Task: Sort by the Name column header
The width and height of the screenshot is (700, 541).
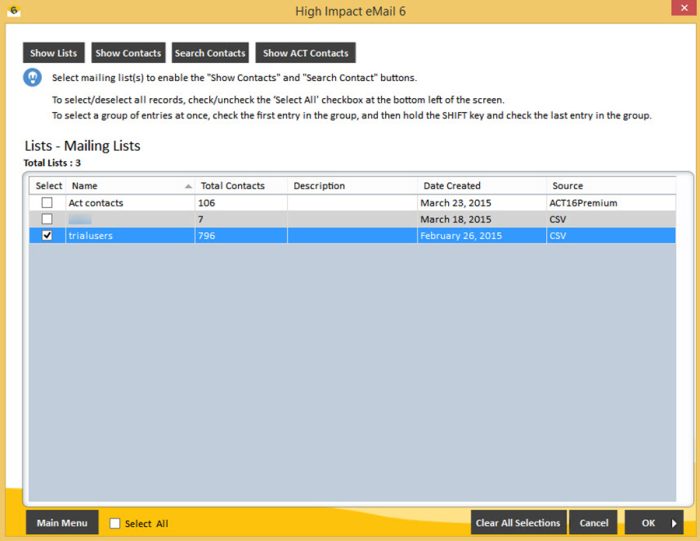Action: coord(130,186)
